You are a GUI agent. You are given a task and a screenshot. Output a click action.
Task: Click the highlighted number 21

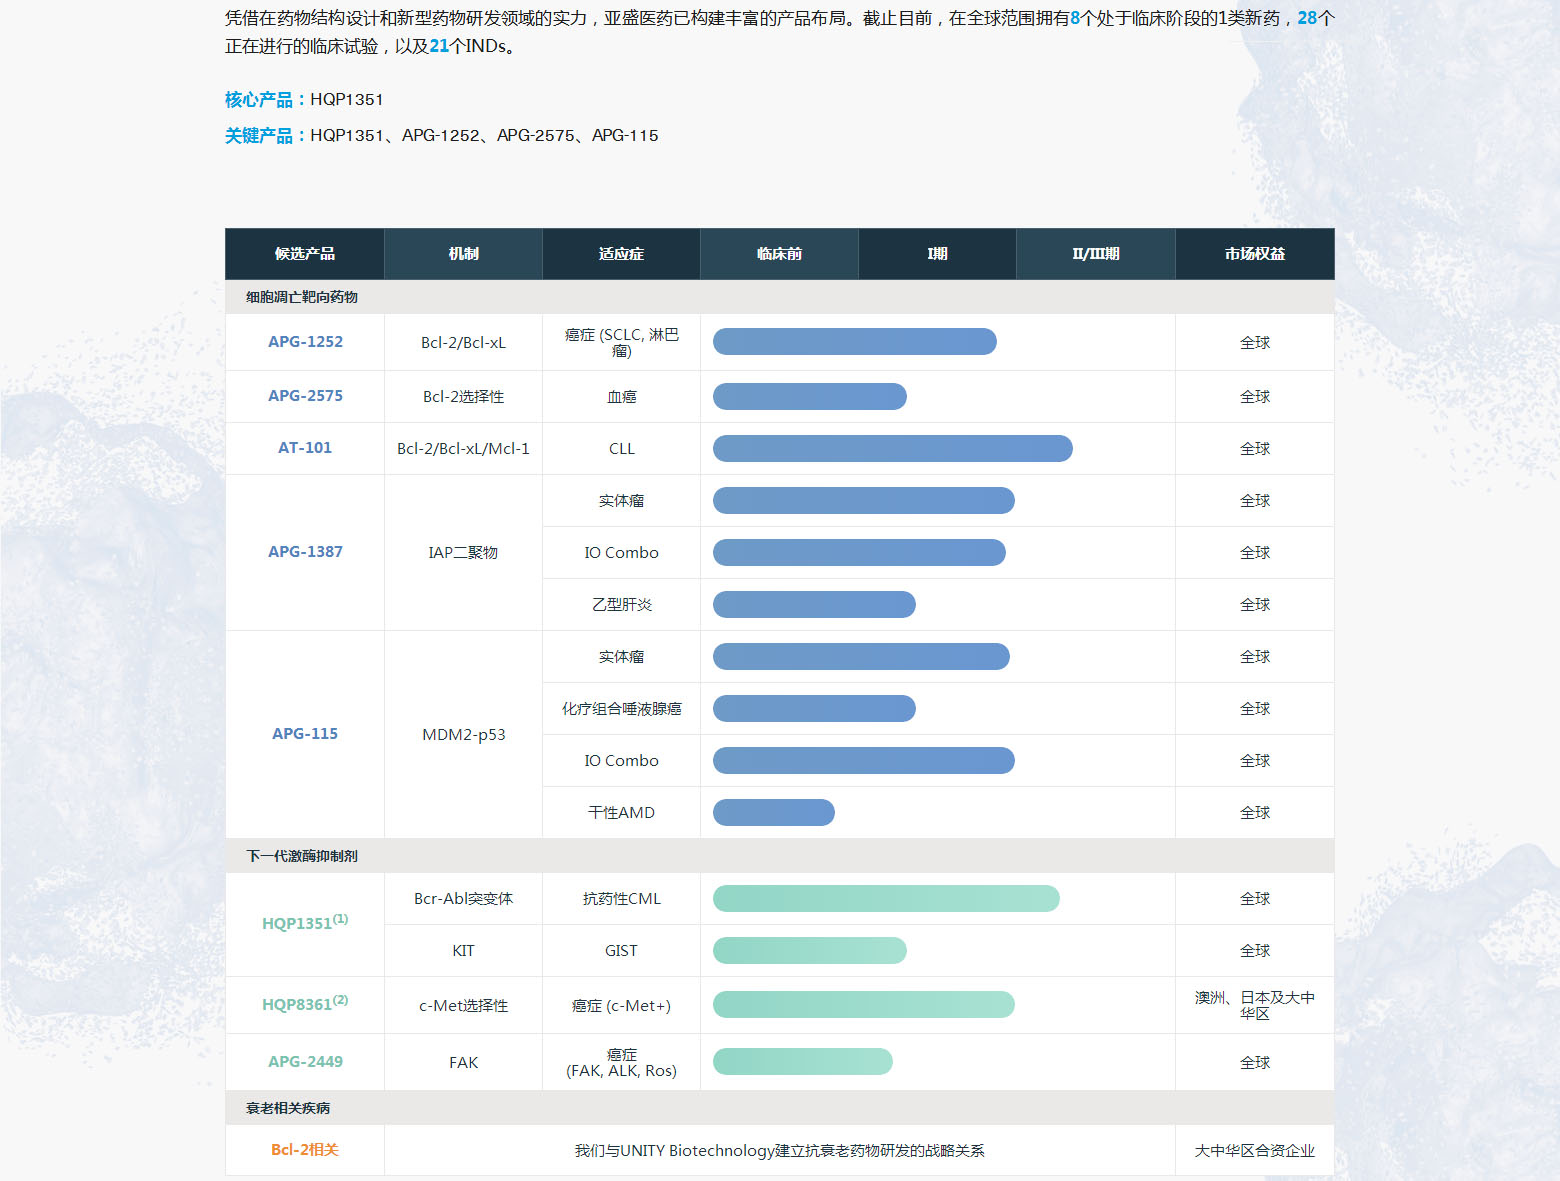click(439, 46)
